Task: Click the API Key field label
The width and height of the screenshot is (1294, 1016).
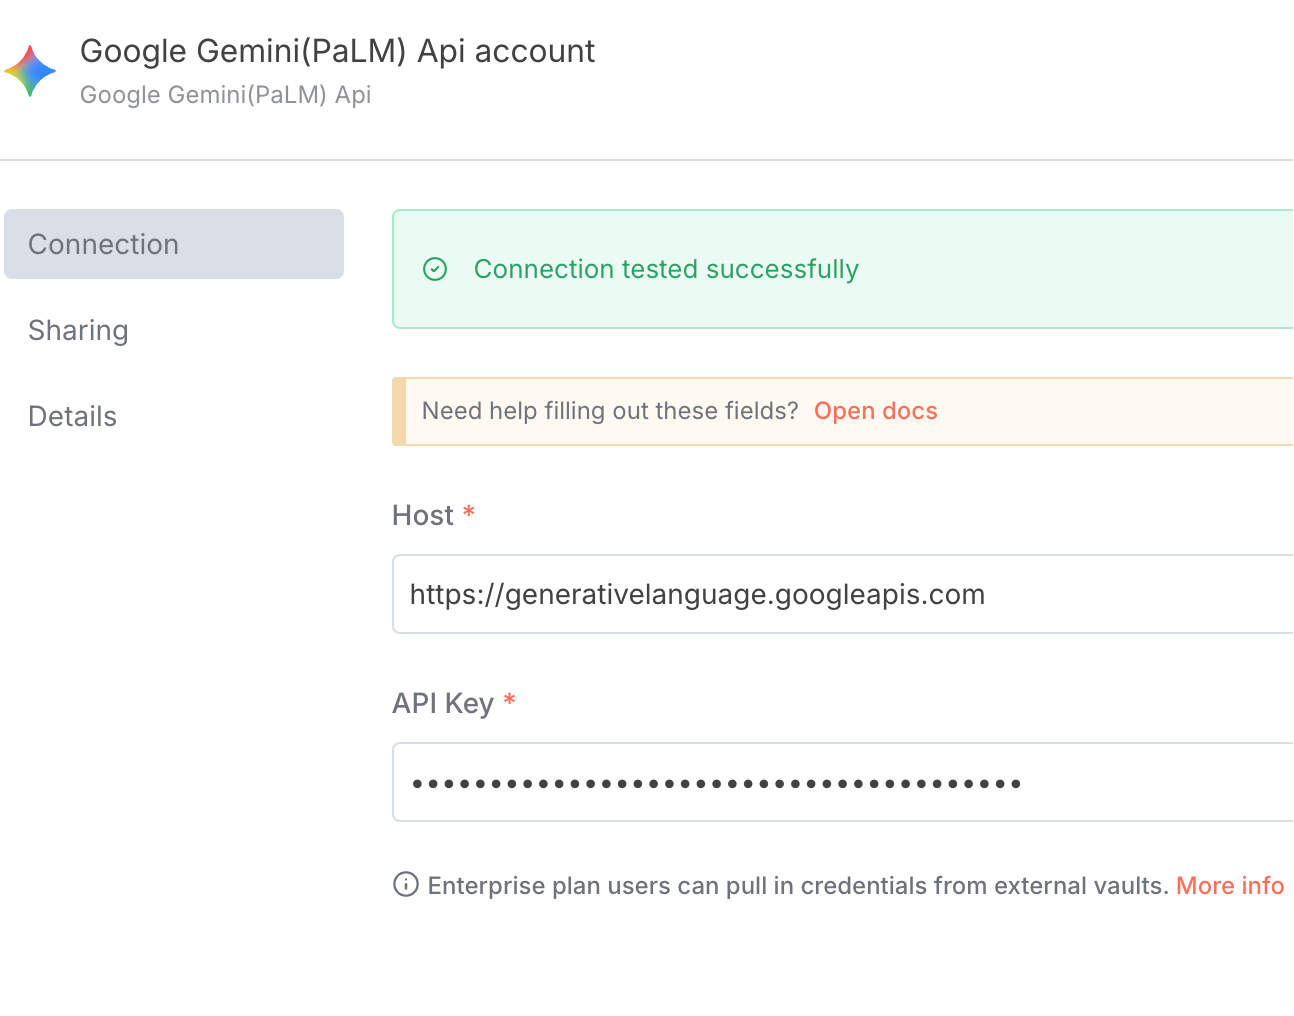Action: [x=443, y=704]
